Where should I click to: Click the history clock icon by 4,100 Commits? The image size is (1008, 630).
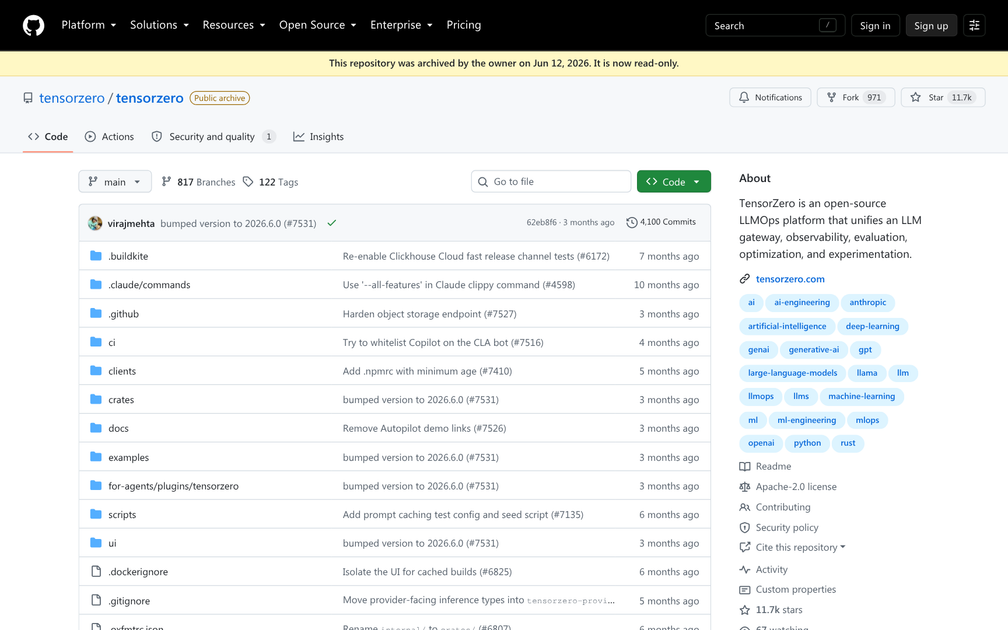(632, 222)
